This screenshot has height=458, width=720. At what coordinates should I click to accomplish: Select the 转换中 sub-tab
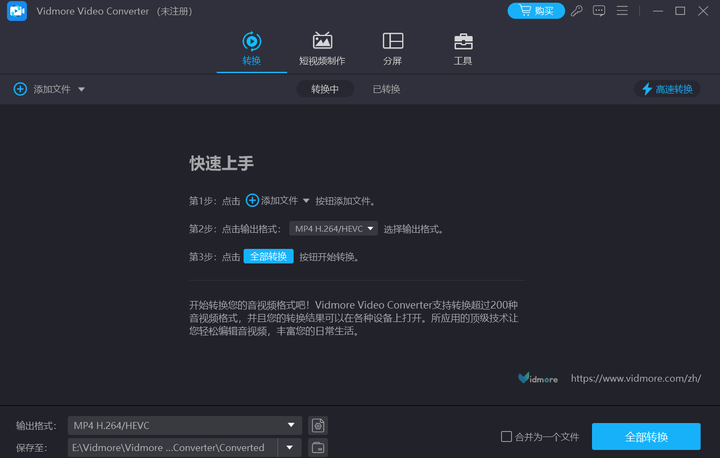coord(325,89)
